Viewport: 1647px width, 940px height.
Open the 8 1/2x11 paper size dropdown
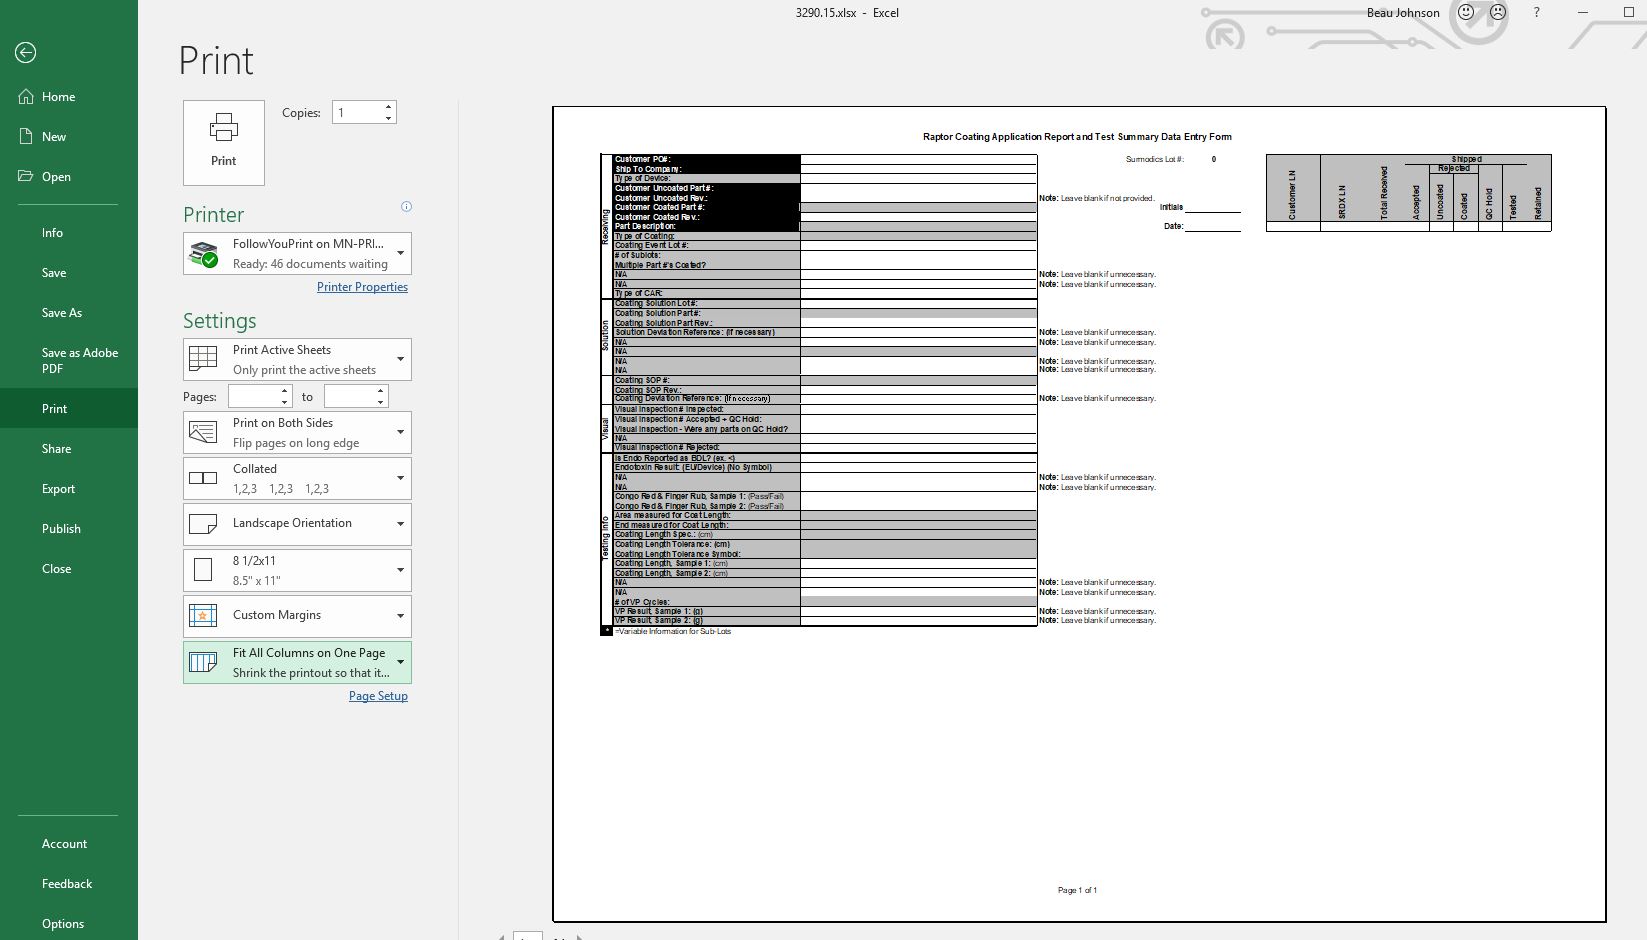pyautogui.click(x=297, y=571)
